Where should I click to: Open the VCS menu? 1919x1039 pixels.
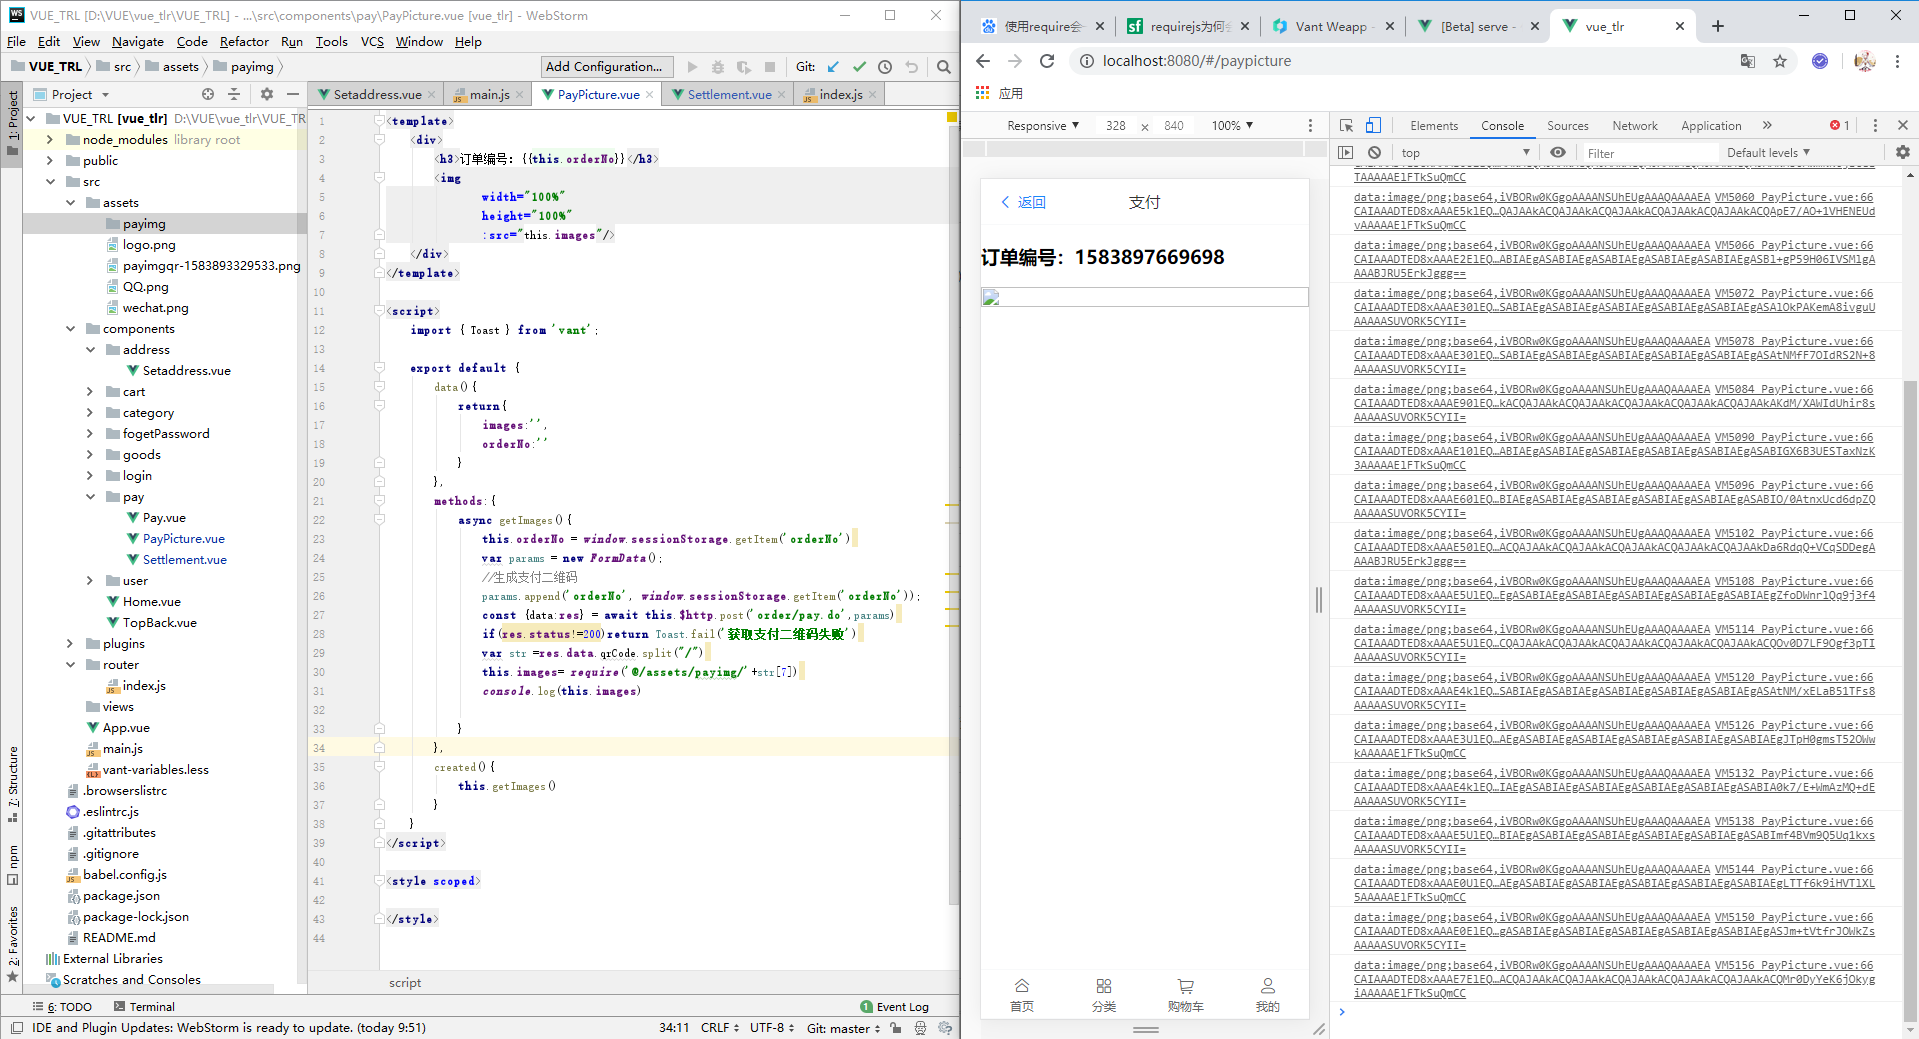coord(372,42)
